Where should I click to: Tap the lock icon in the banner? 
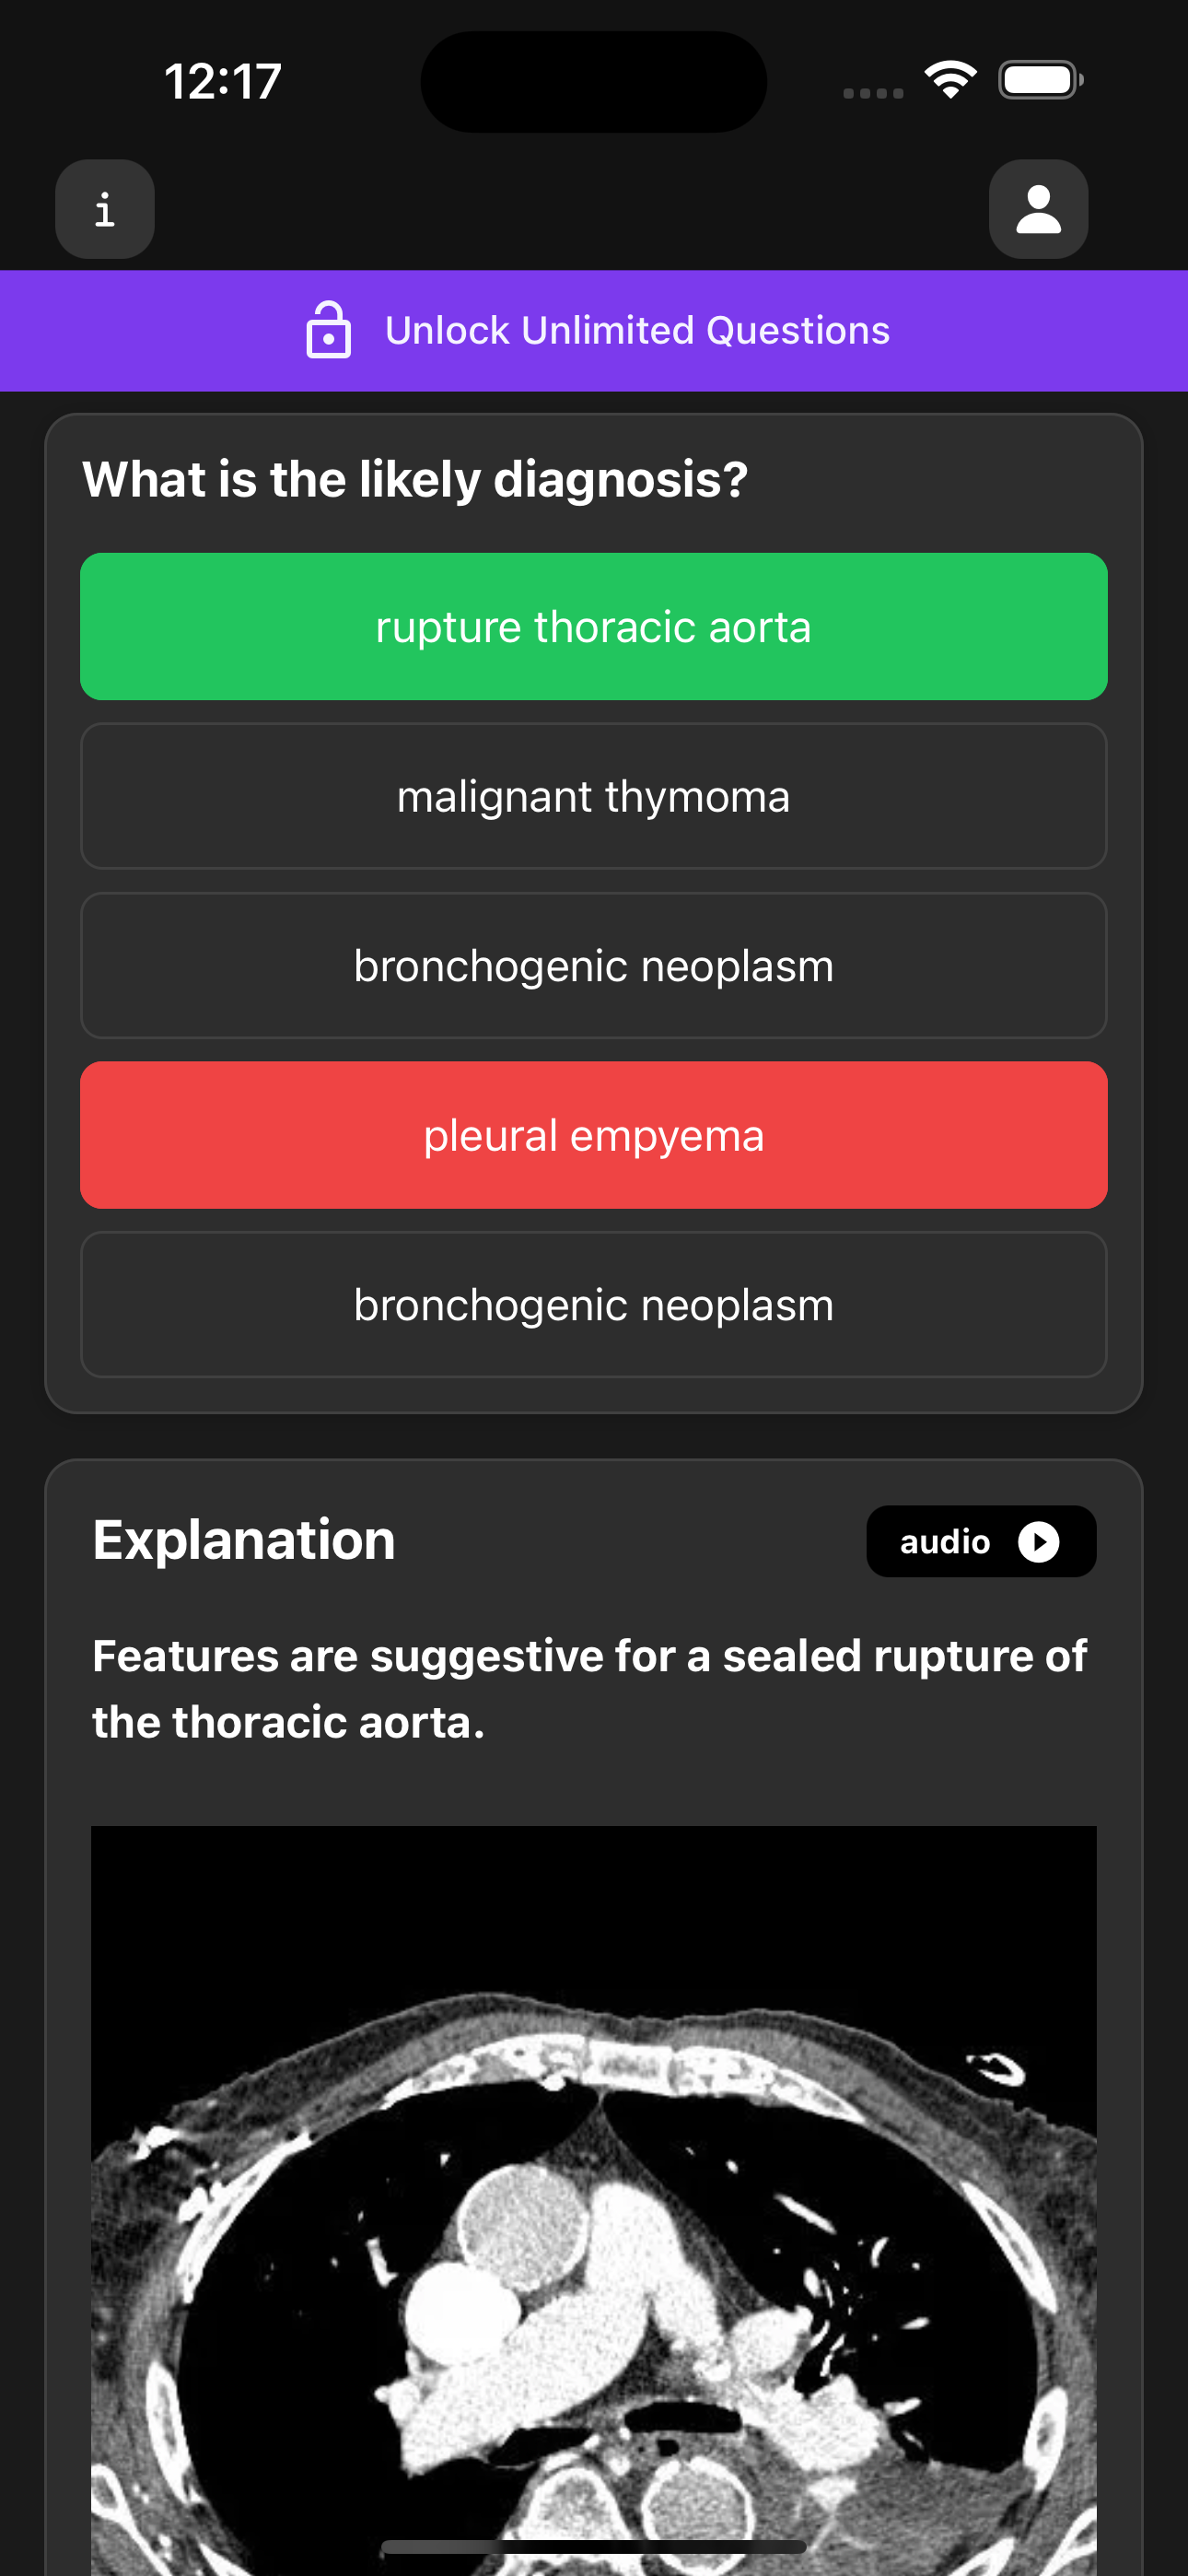pos(328,330)
